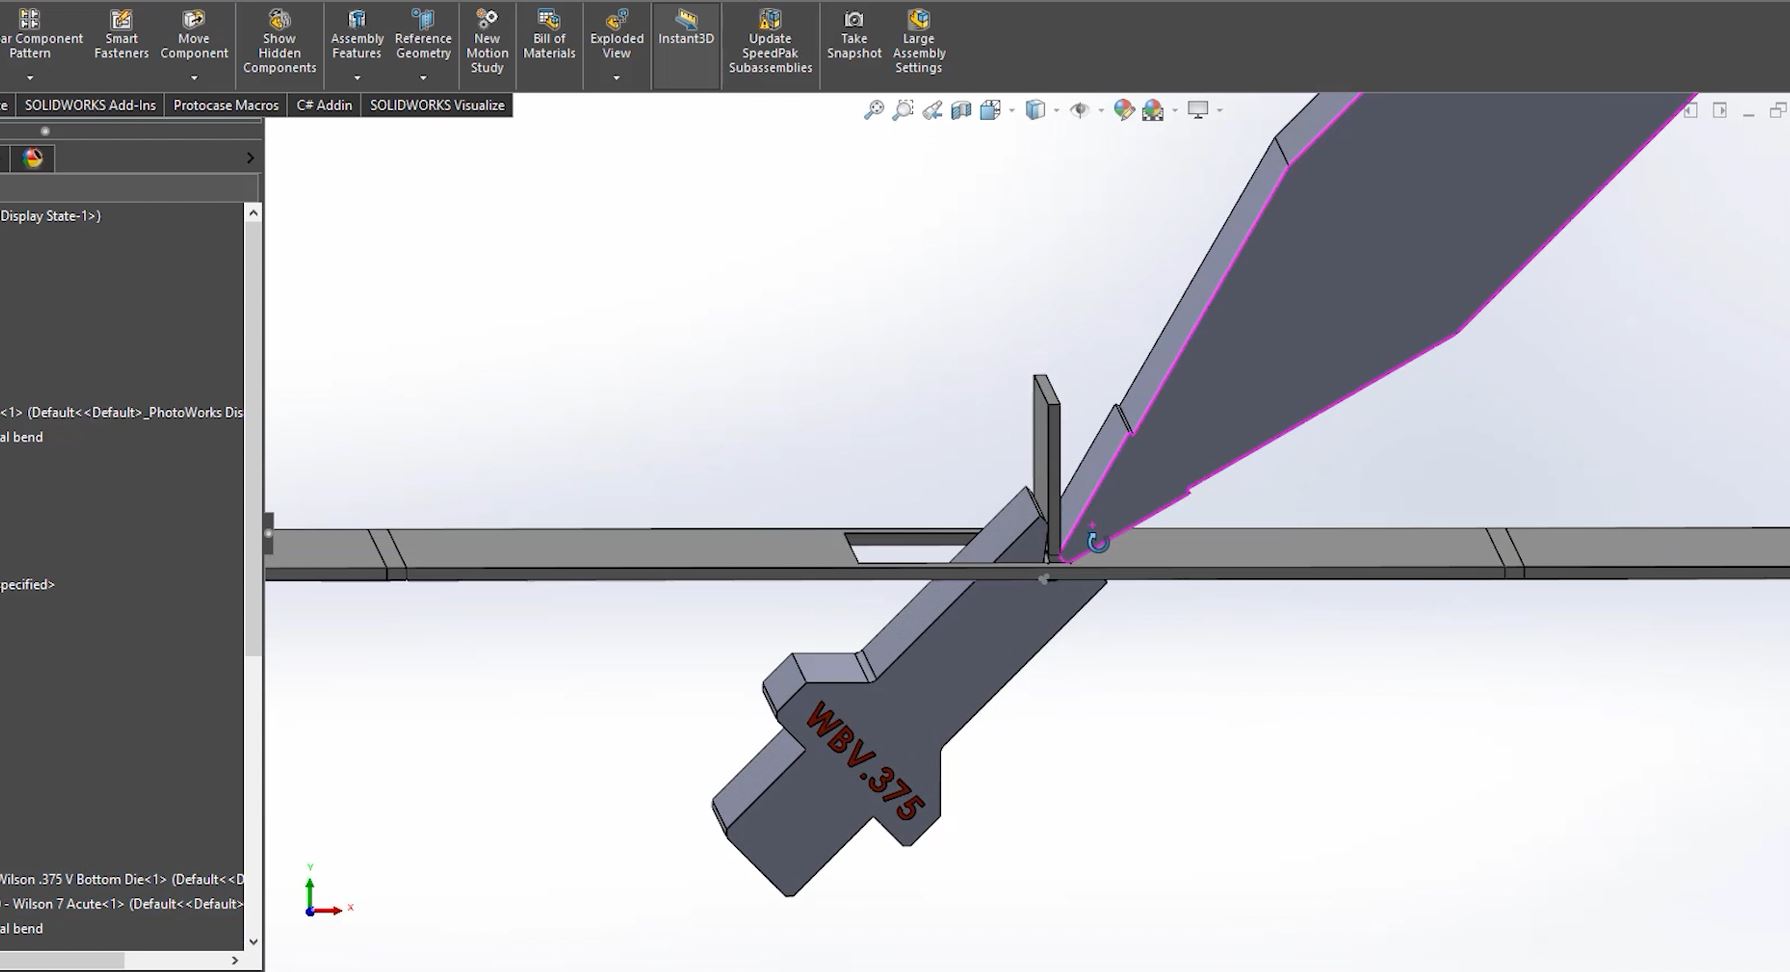Click Previous View icon

[x=932, y=110]
